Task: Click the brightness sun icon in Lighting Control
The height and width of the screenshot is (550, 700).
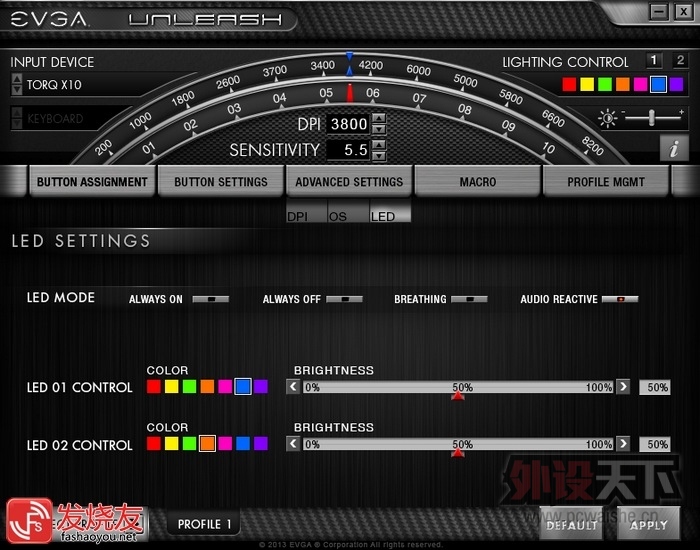Action: 608,118
